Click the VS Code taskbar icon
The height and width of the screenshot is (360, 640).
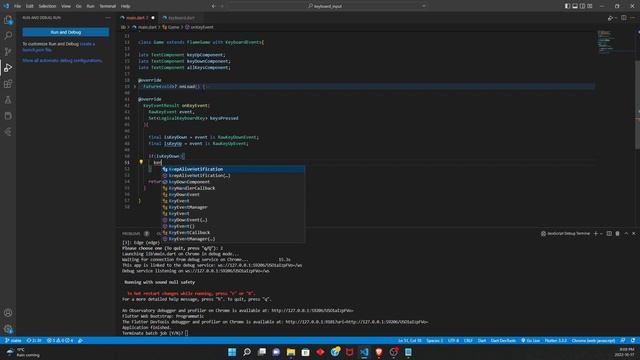pos(364,352)
